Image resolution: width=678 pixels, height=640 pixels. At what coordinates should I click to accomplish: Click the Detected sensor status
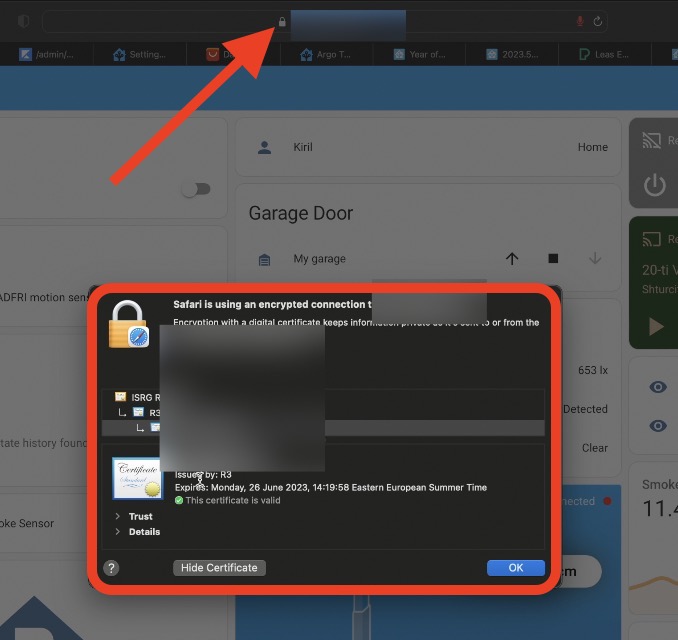tap(585, 409)
